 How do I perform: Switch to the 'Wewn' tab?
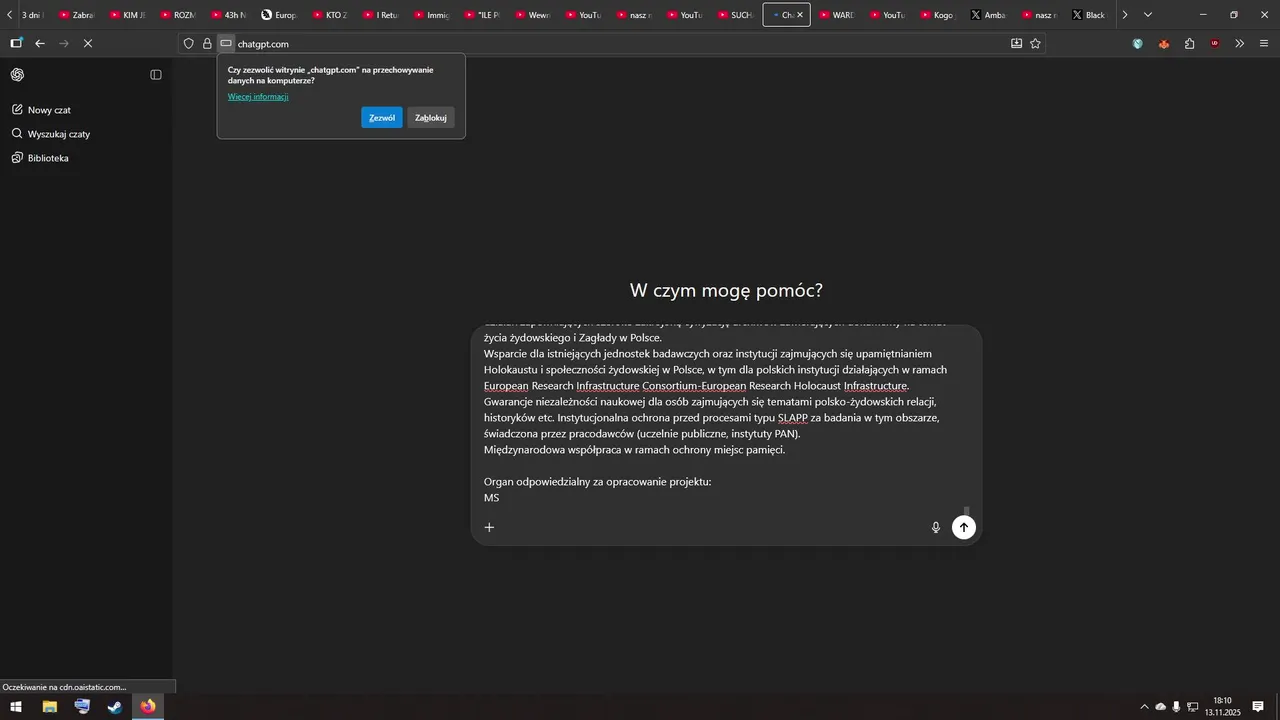click(x=533, y=15)
